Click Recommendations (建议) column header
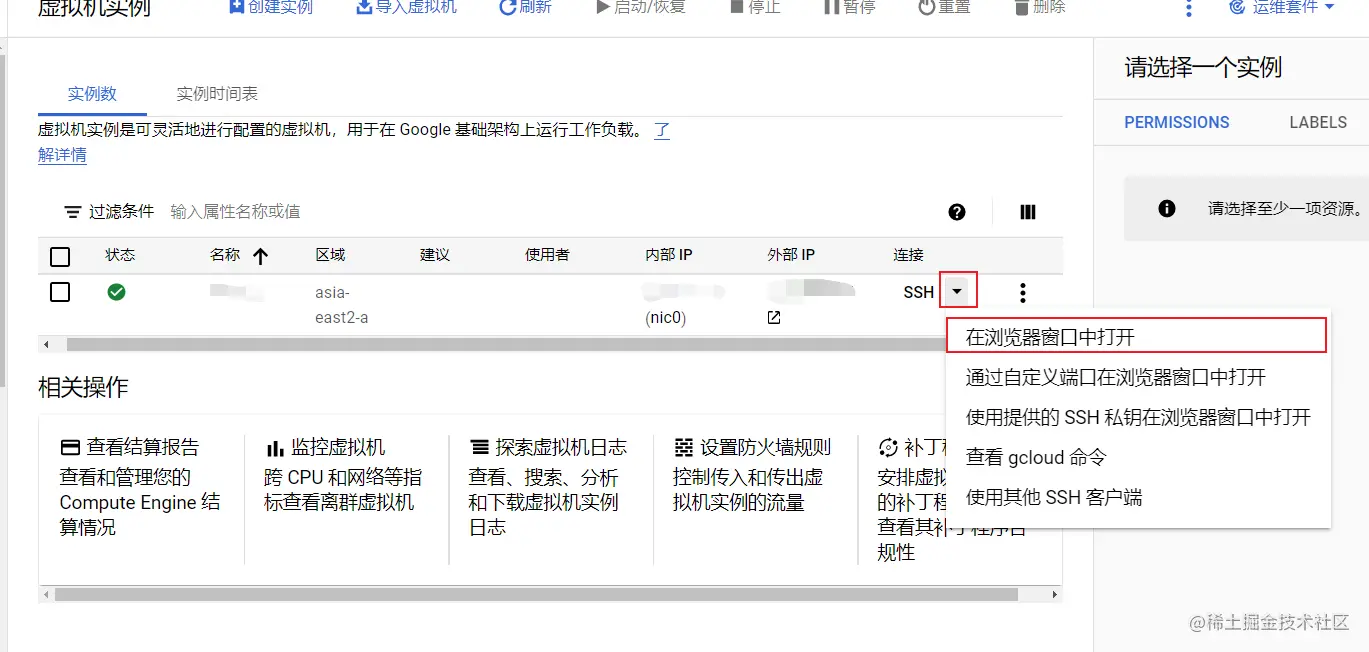This screenshot has width=1369, height=652. [435, 255]
